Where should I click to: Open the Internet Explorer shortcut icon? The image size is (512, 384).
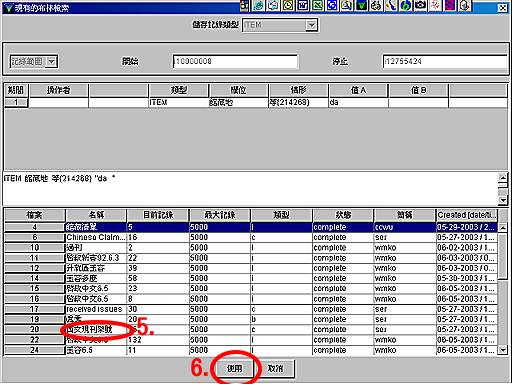pos(258,5)
